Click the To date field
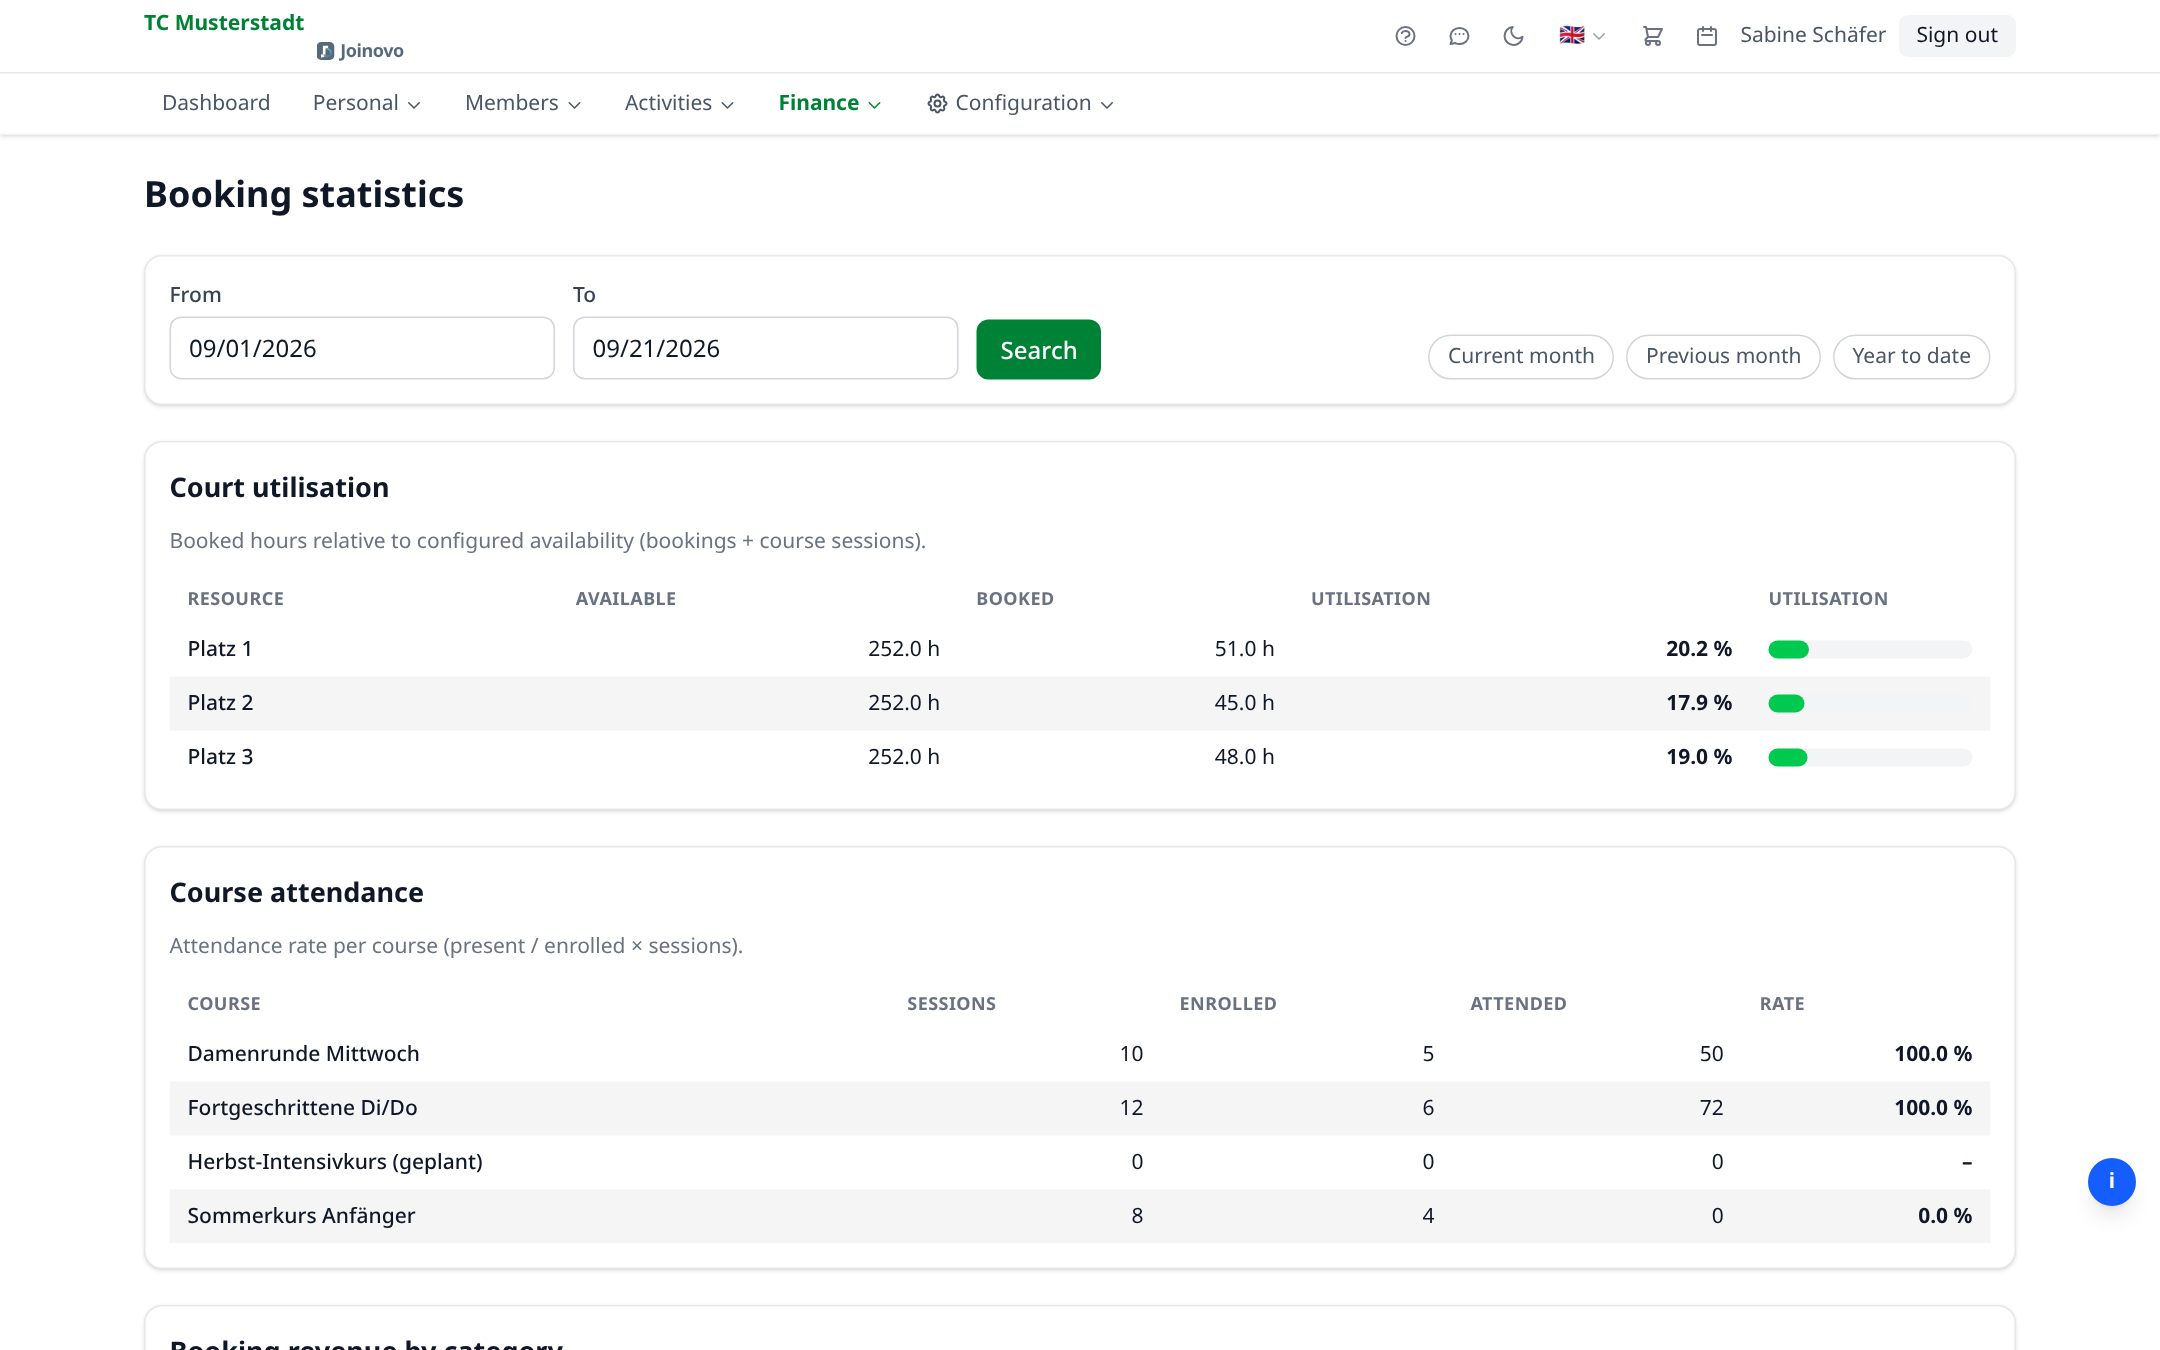This screenshot has height=1350, width=2160. [765, 348]
